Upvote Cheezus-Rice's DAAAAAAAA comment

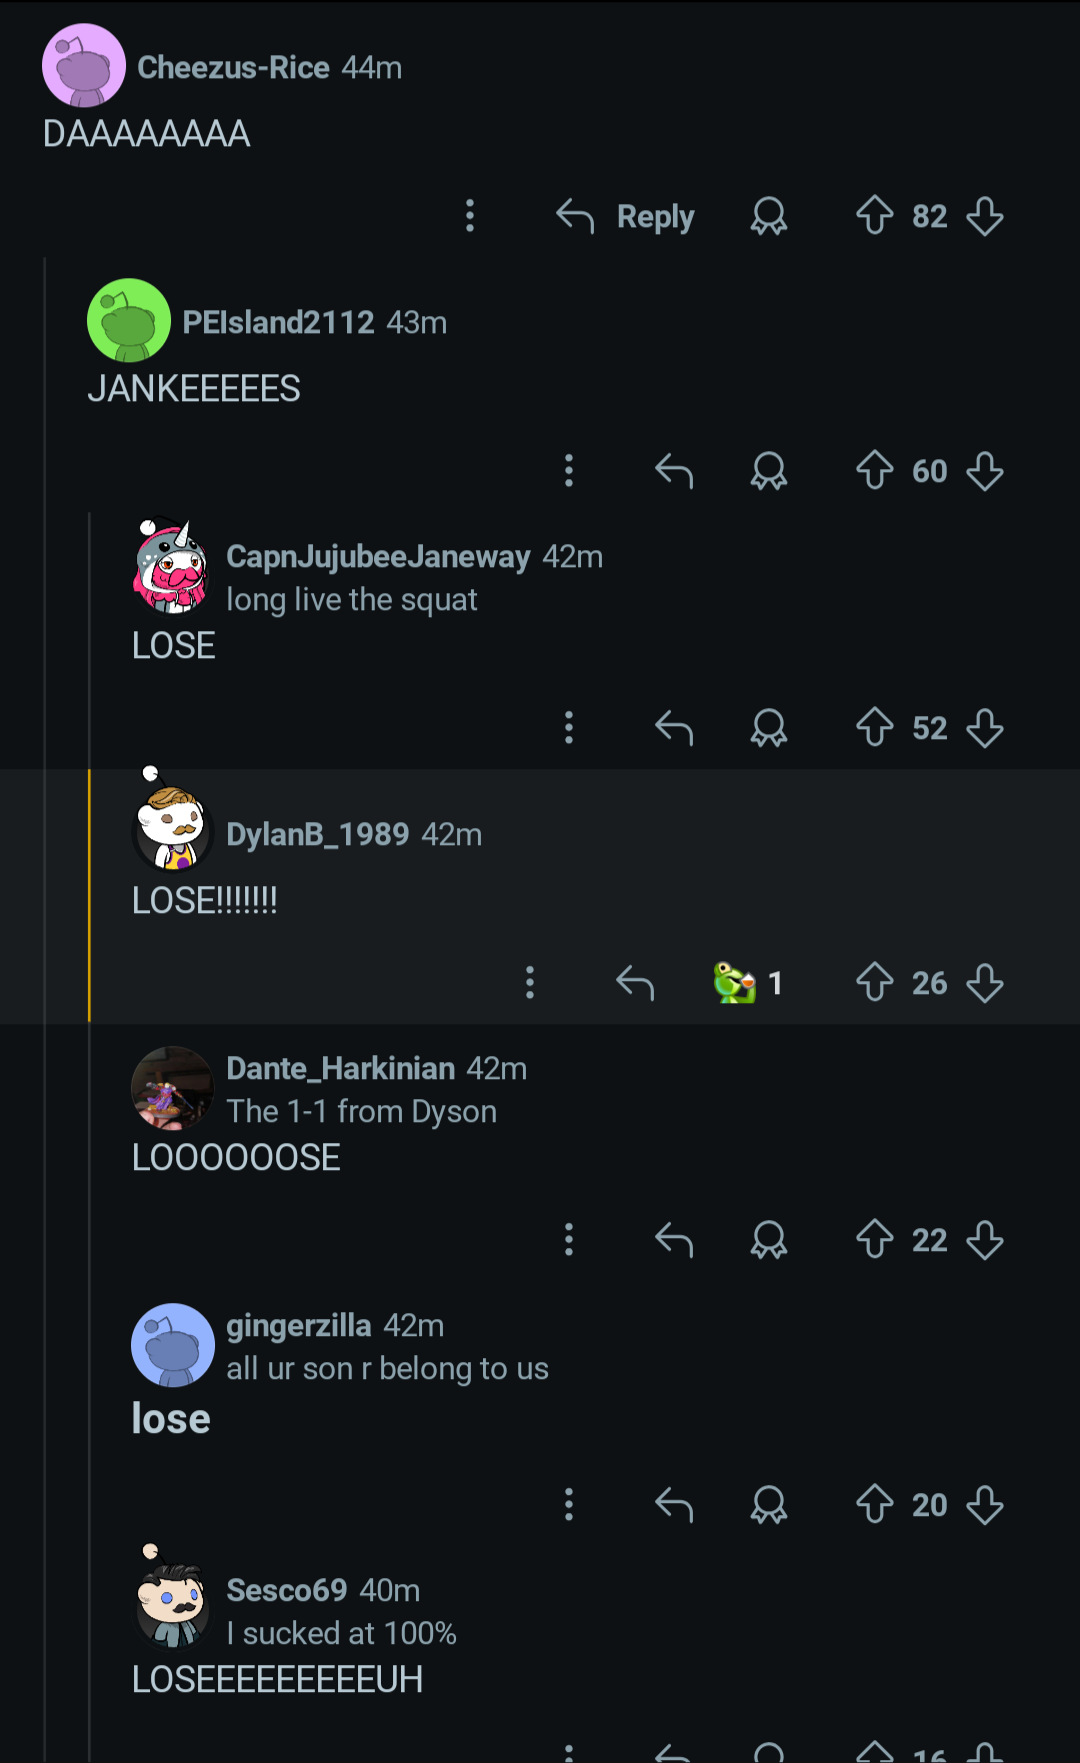coord(874,216)
